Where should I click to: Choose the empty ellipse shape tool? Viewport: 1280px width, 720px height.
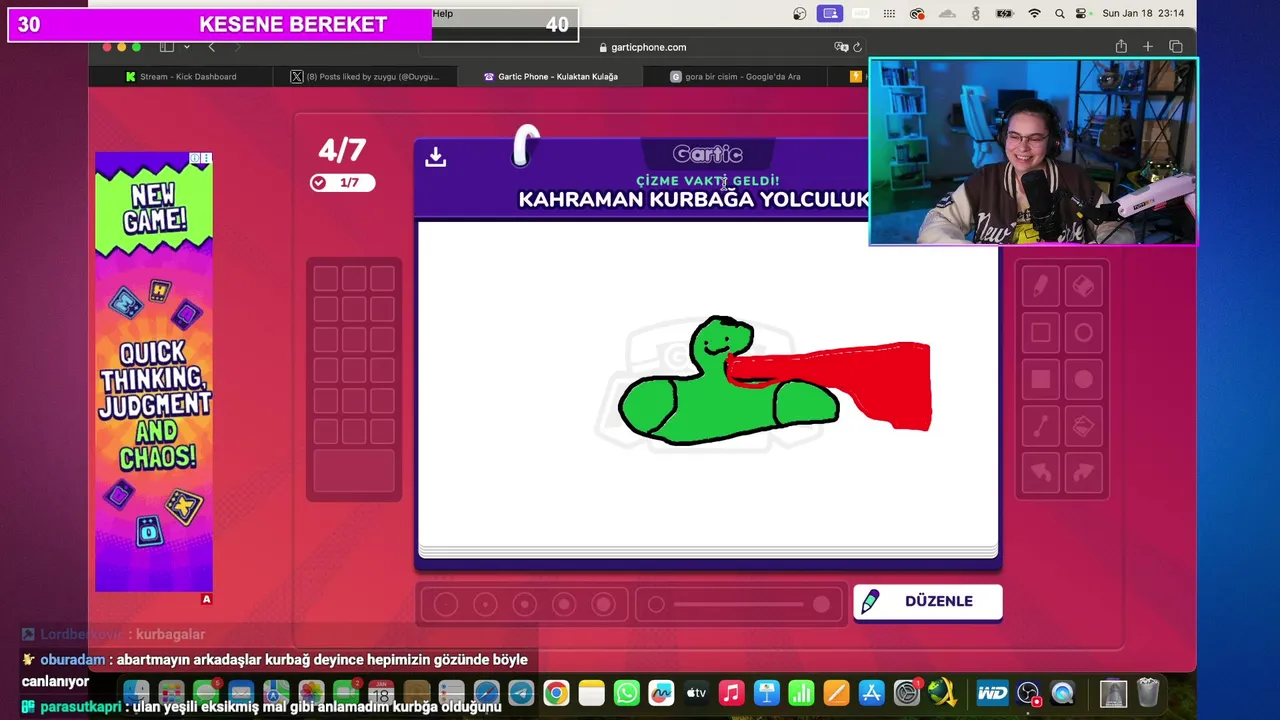pyautogui.click(x=1084, y=333)
